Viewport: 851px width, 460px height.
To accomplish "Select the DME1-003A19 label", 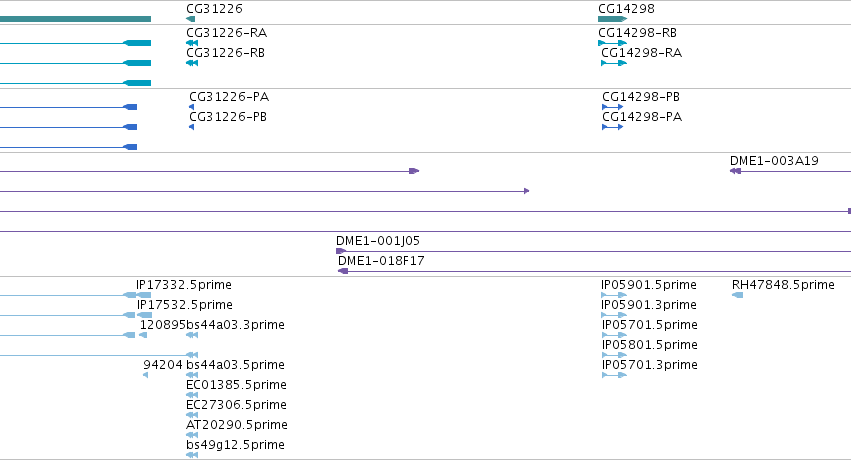I will [x=774, y=161].
